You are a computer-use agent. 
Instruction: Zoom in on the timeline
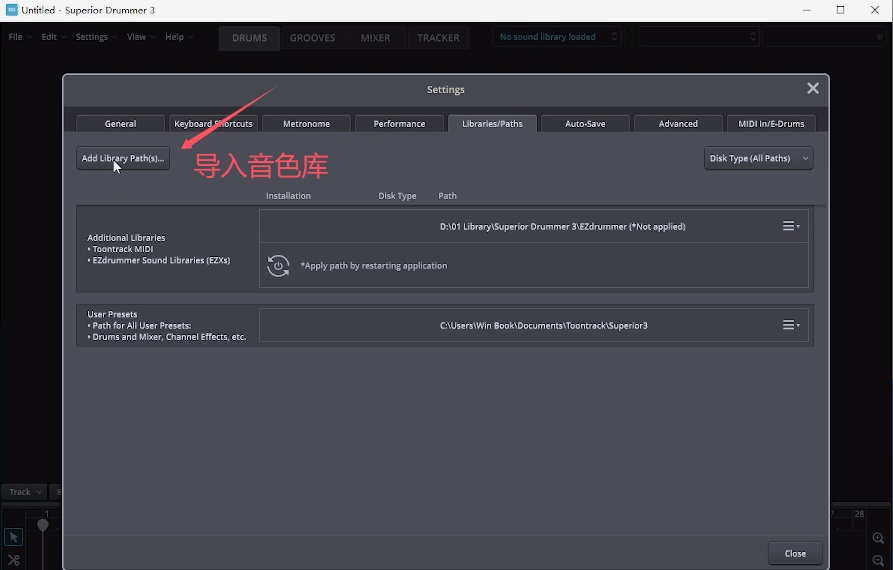(x=878, y=539)
